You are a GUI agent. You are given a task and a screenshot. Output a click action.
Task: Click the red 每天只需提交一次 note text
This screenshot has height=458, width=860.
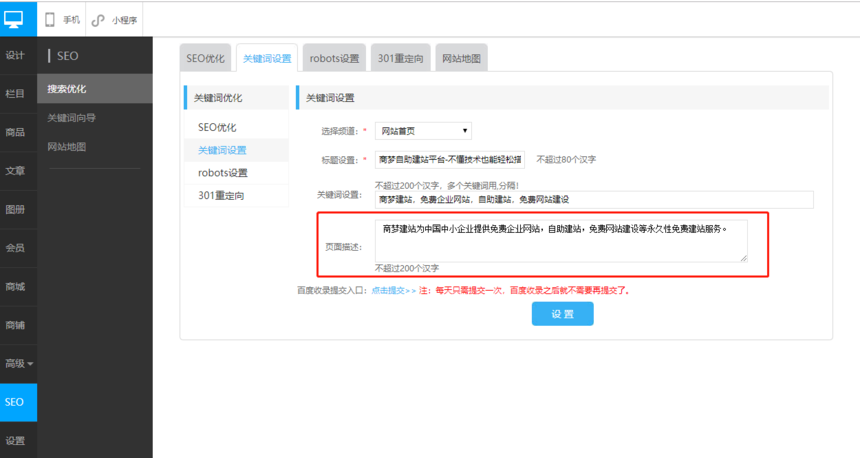tap(524, 291)
